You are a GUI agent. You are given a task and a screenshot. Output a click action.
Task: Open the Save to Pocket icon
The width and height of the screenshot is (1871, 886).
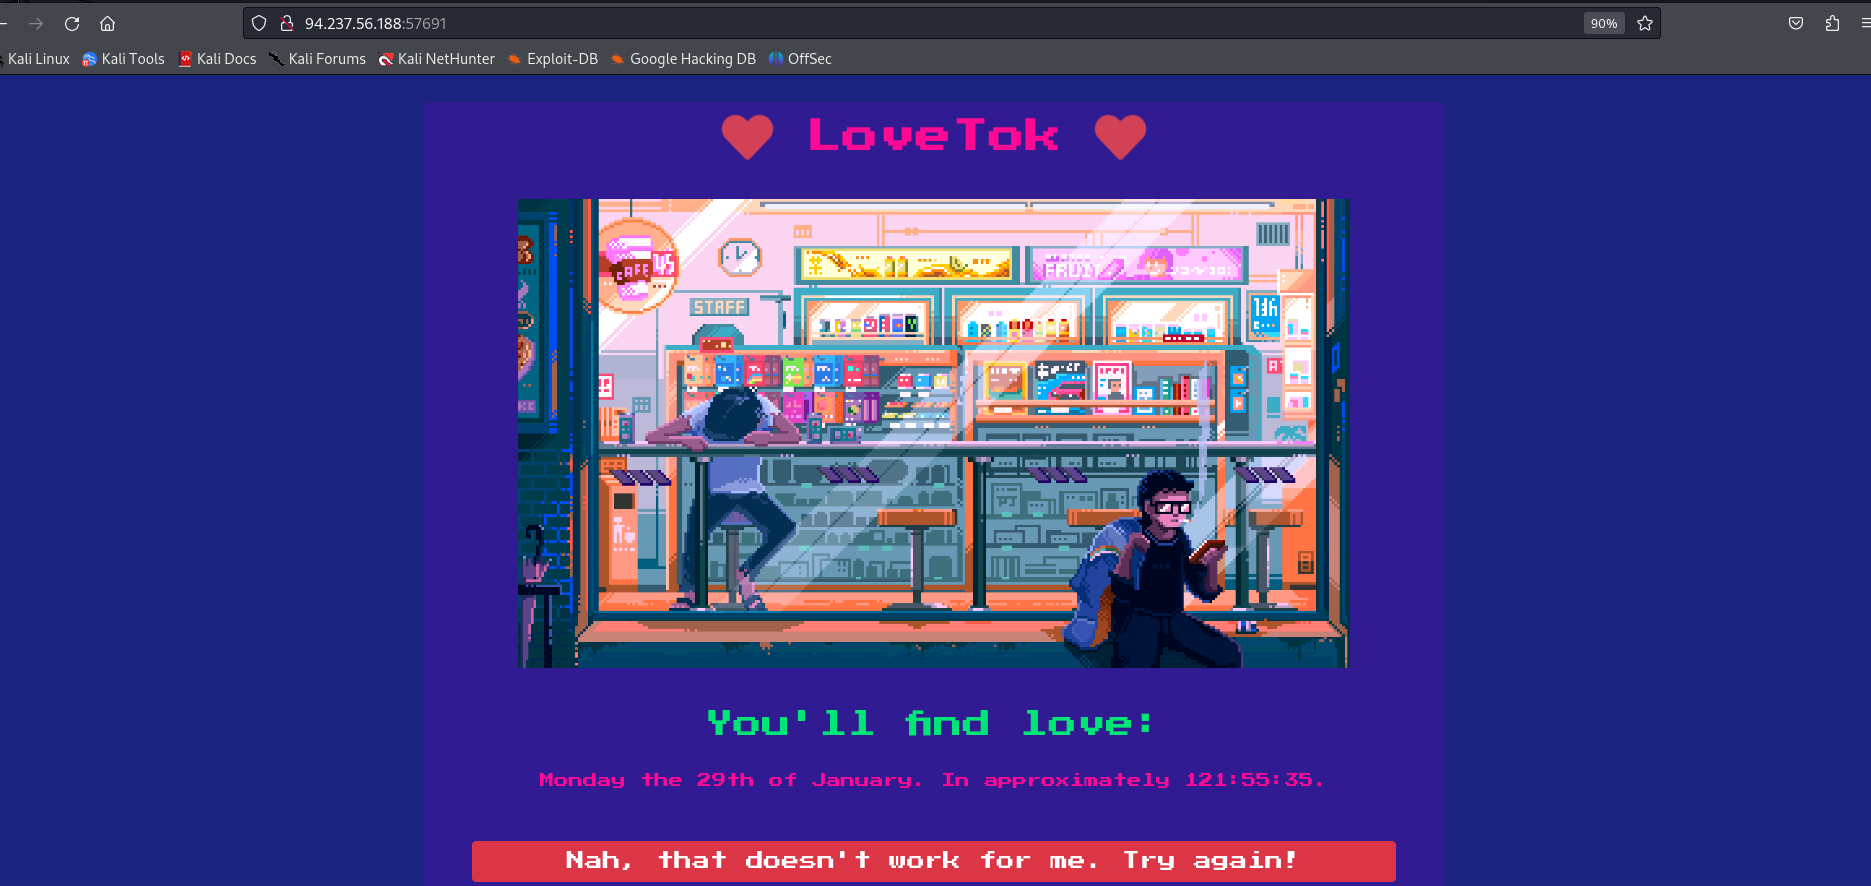[1796, 23]
